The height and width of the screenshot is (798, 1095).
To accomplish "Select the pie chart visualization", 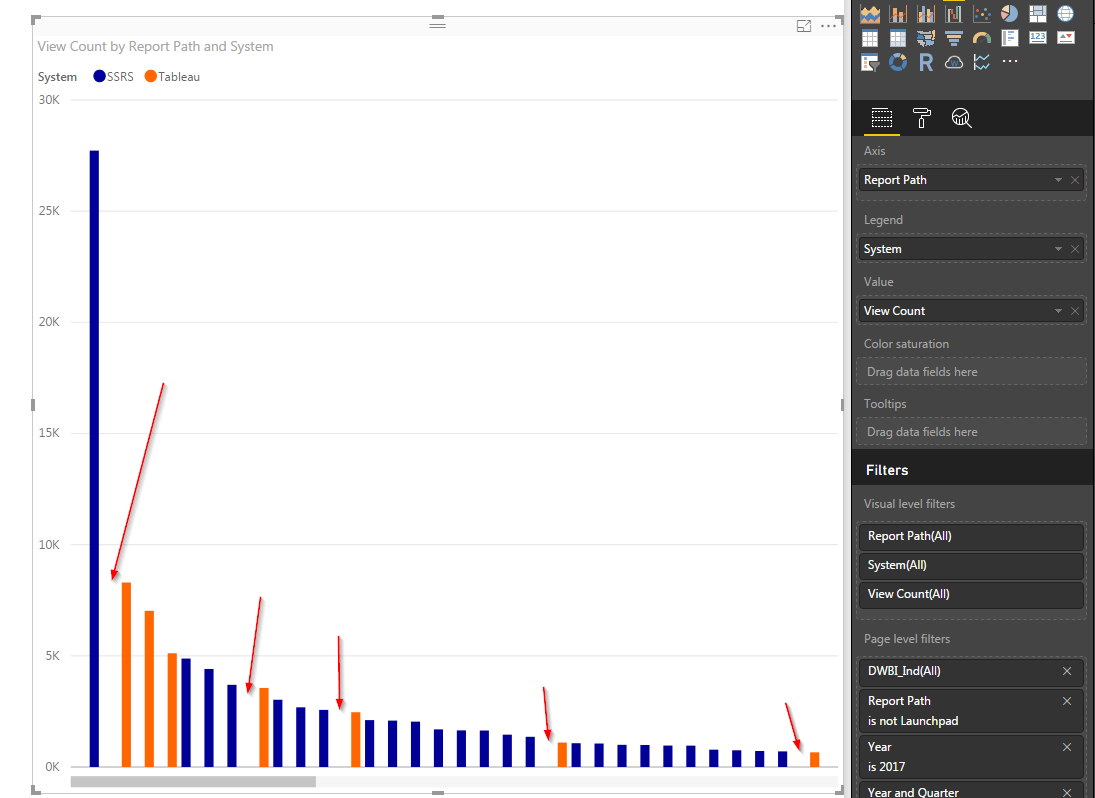I will click(1010, 13).
